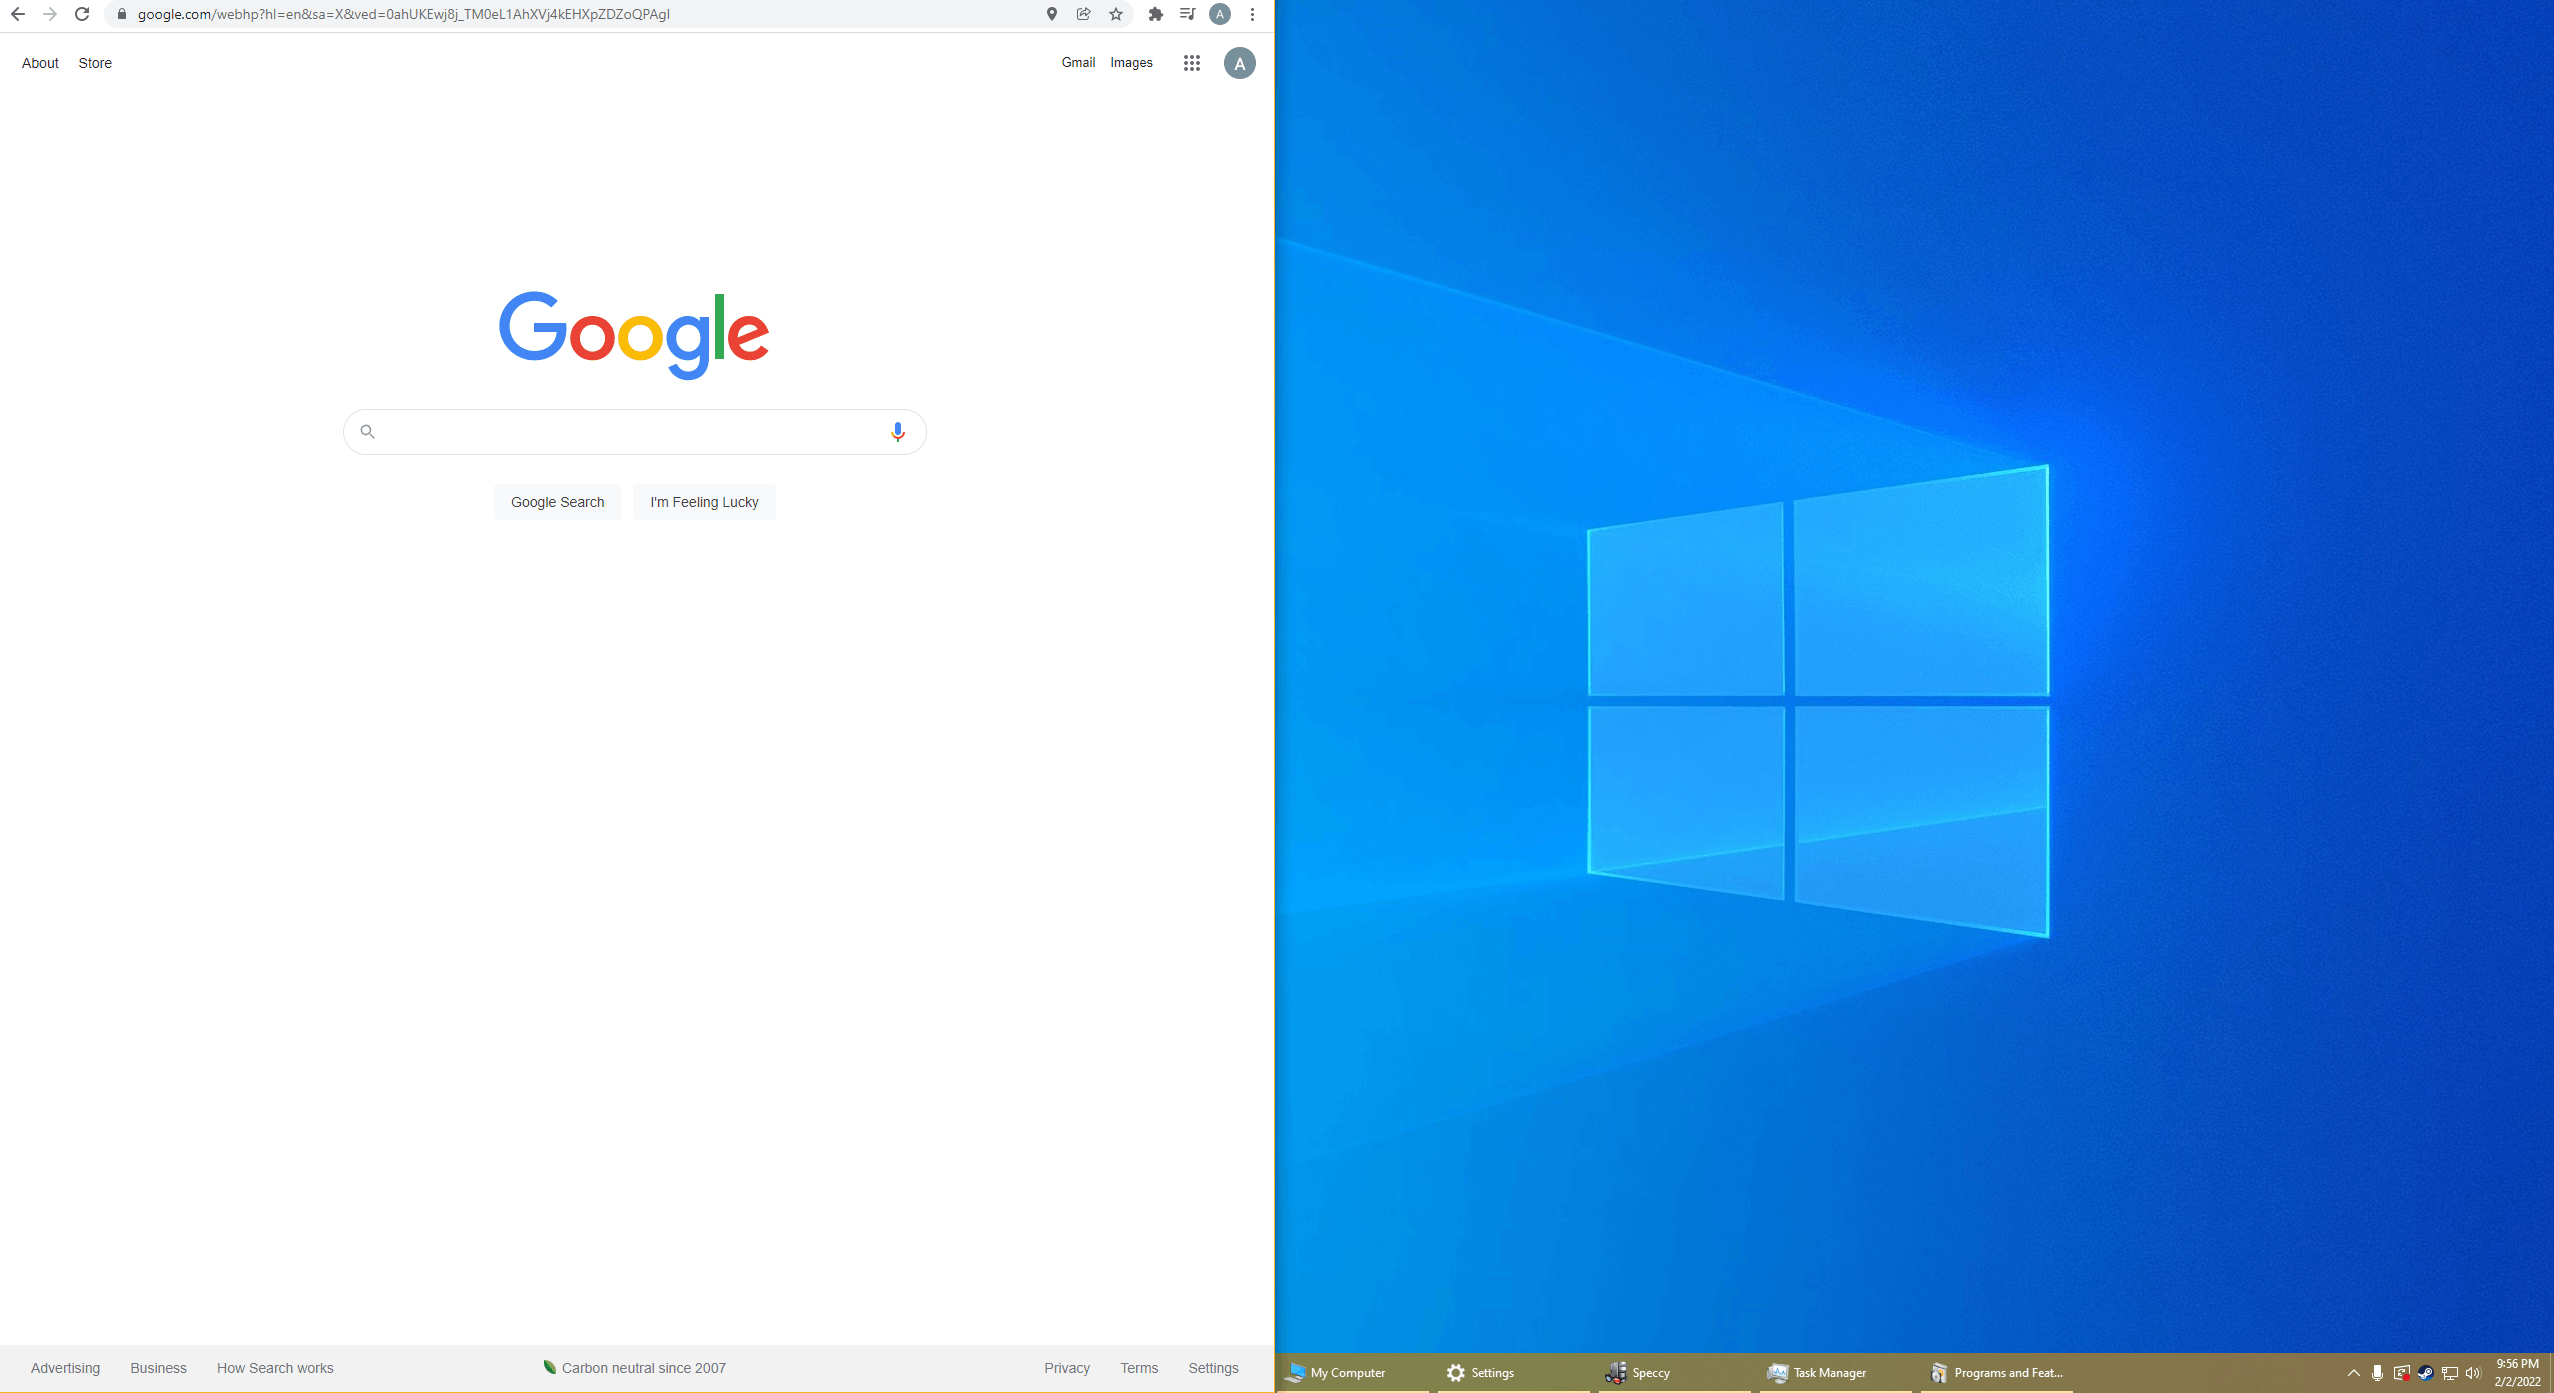Click the share page icon
This screenshot has height=1393, width=2554.
click(x=1083, y=14)
